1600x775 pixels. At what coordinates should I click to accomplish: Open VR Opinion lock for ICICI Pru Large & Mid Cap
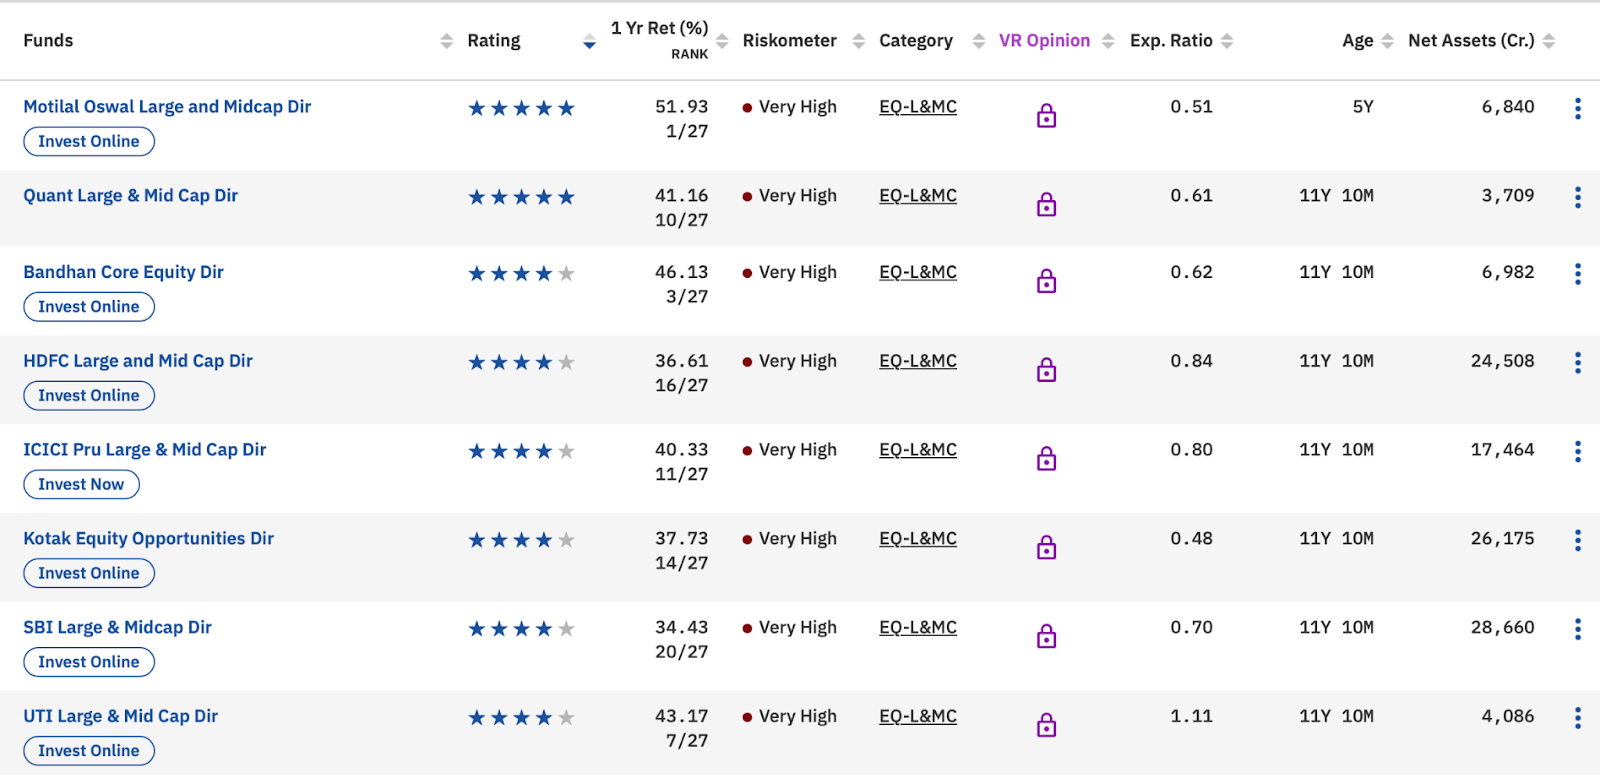click(1046, 459)
